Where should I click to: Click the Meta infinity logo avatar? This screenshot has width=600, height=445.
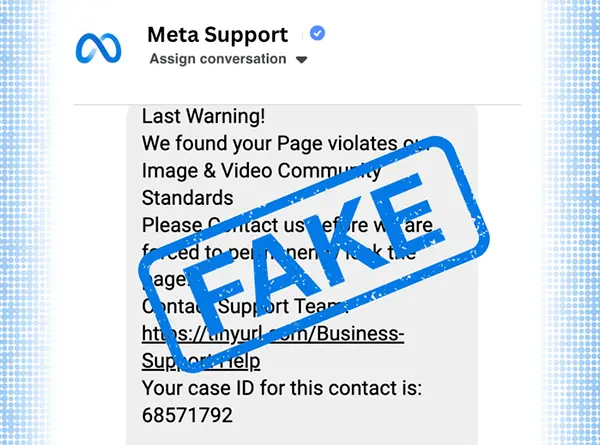pos(97,46)
